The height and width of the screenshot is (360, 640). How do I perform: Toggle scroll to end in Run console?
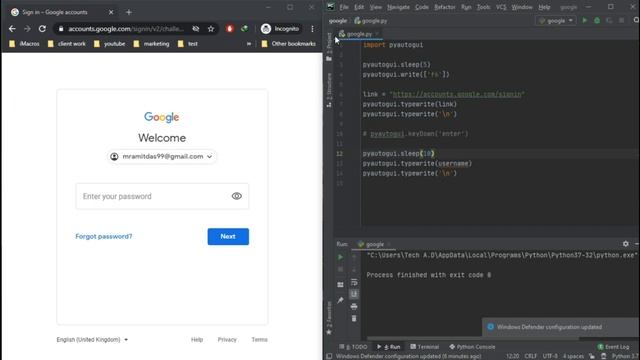pos(354,294)
